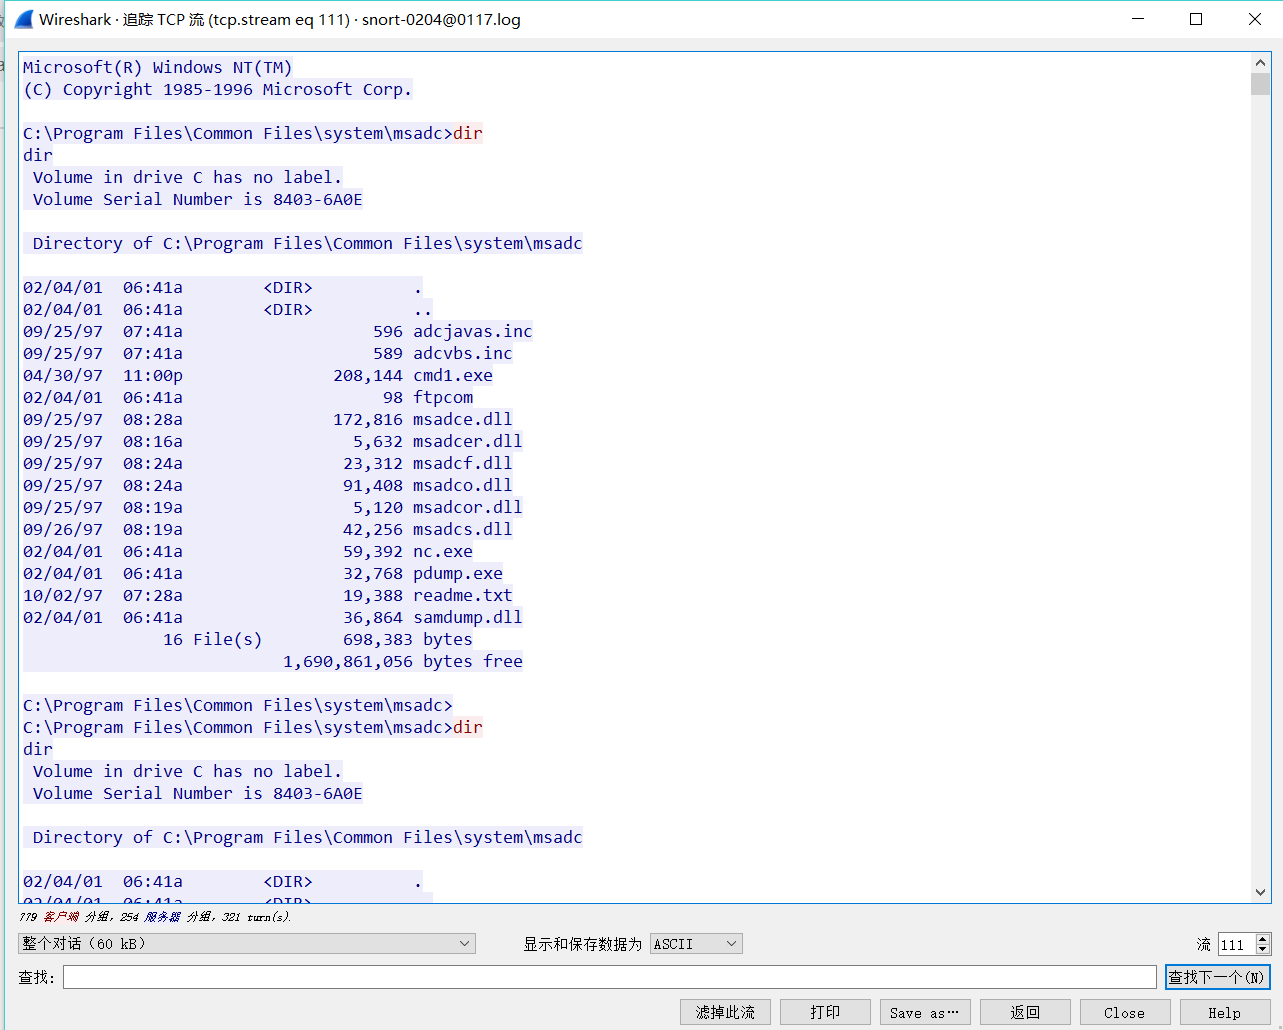The width and height of the screenshot is (1283, 1030).
Task: Maximize the Wireshark stream window
Action: (x=1196, y=19)
